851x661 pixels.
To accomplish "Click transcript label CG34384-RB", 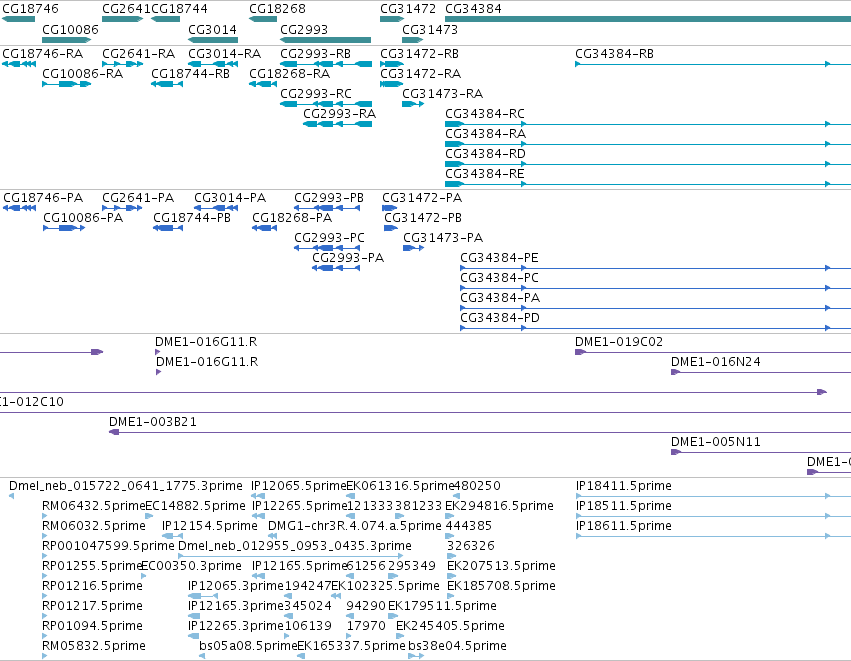I will pos(614,54).
